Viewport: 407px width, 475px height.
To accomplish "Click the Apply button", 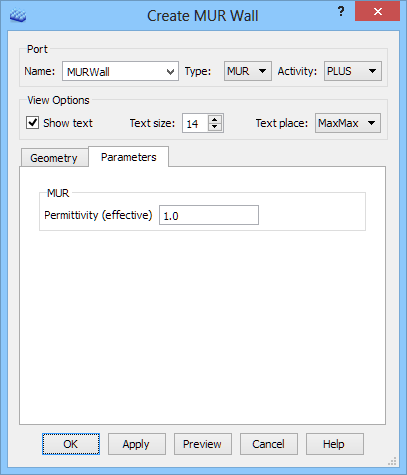I will pos(136,444).
